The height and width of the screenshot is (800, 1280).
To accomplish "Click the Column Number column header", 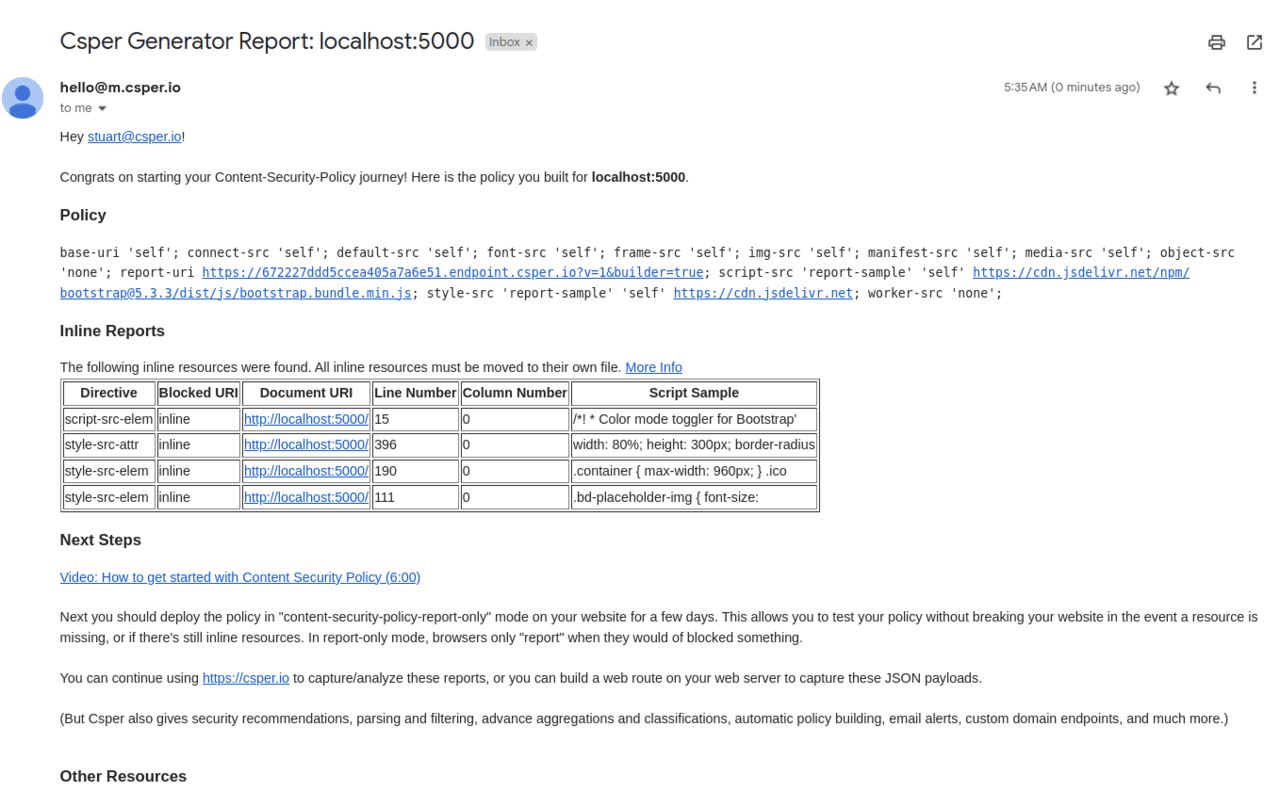I will point(515,393).
